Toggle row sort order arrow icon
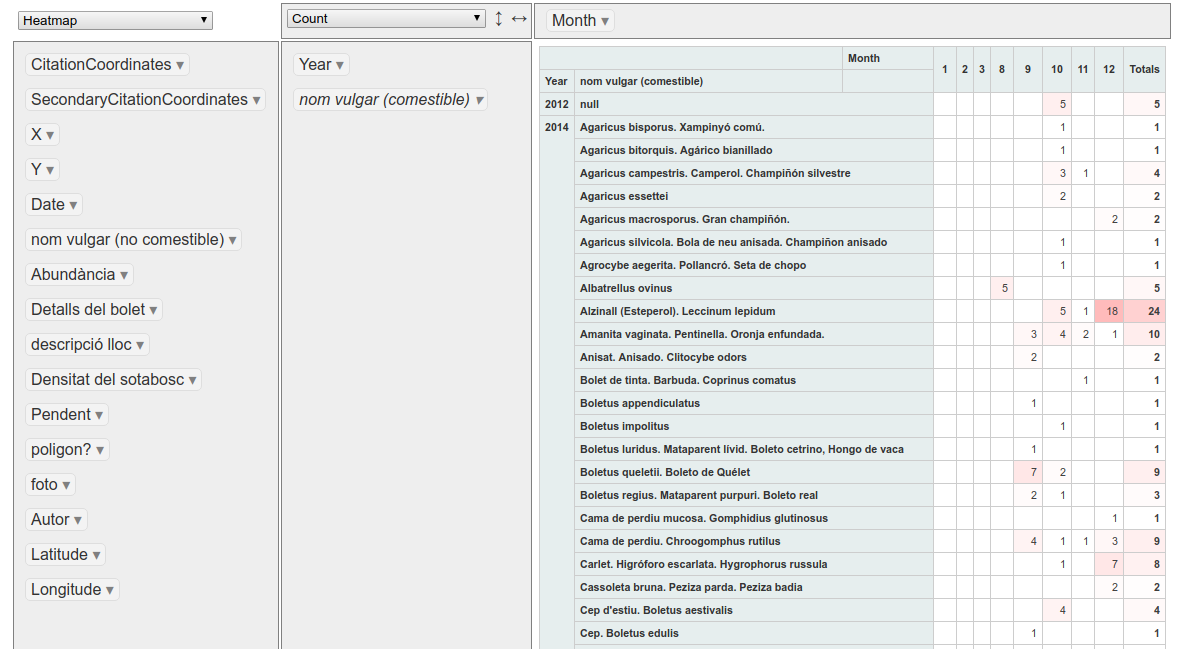 point(499,19)
